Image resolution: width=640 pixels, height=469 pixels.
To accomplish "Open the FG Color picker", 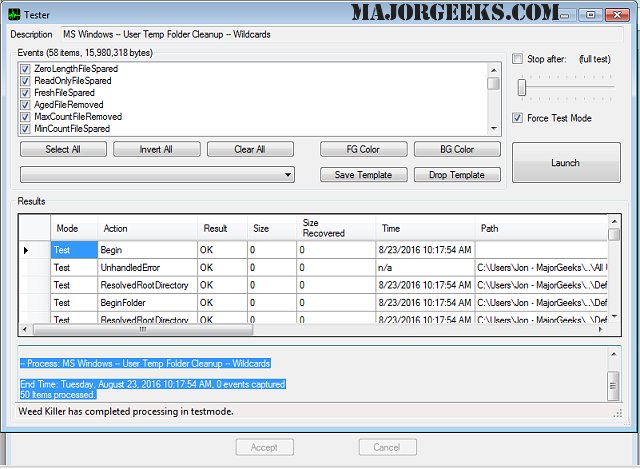I will pos(364,149).
